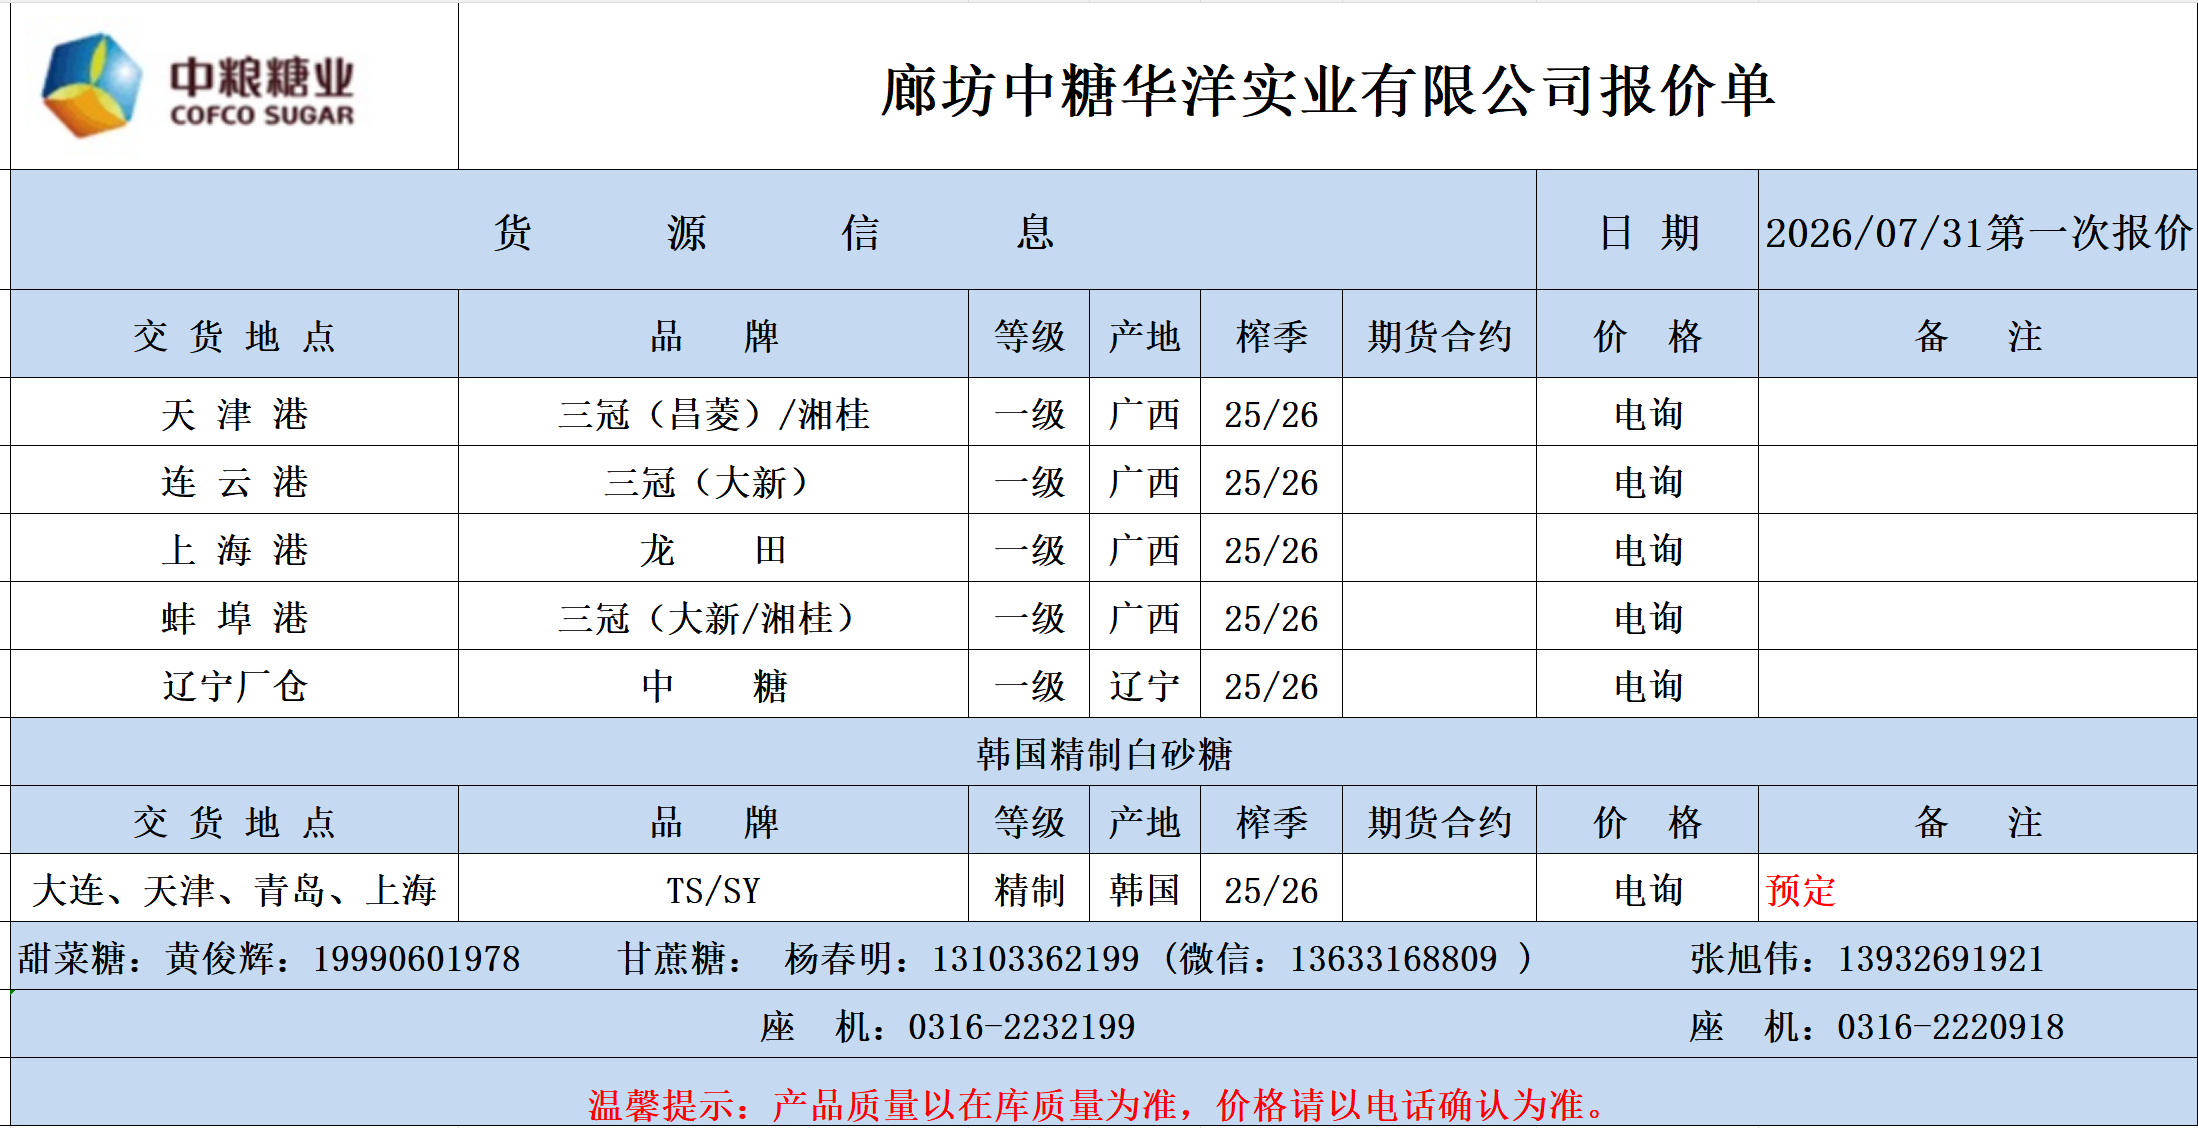Click the 25/26 season in 上海港 row
The image size is (2198, 1128).
[1271, 548]
